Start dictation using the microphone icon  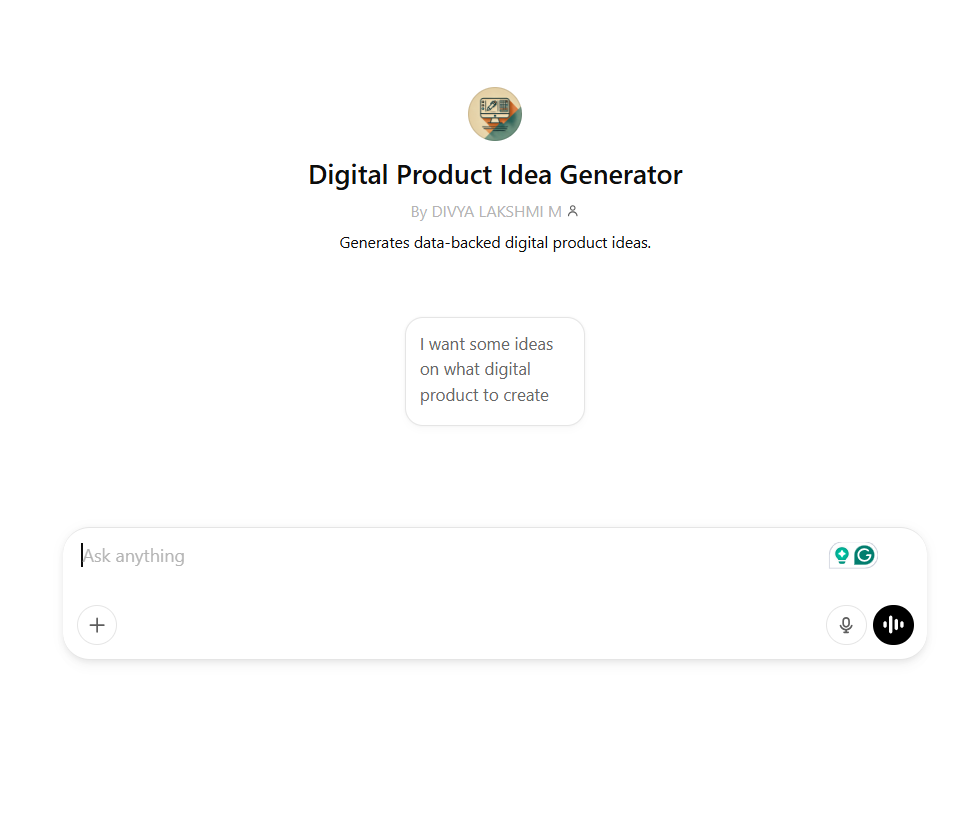[846, 624]
